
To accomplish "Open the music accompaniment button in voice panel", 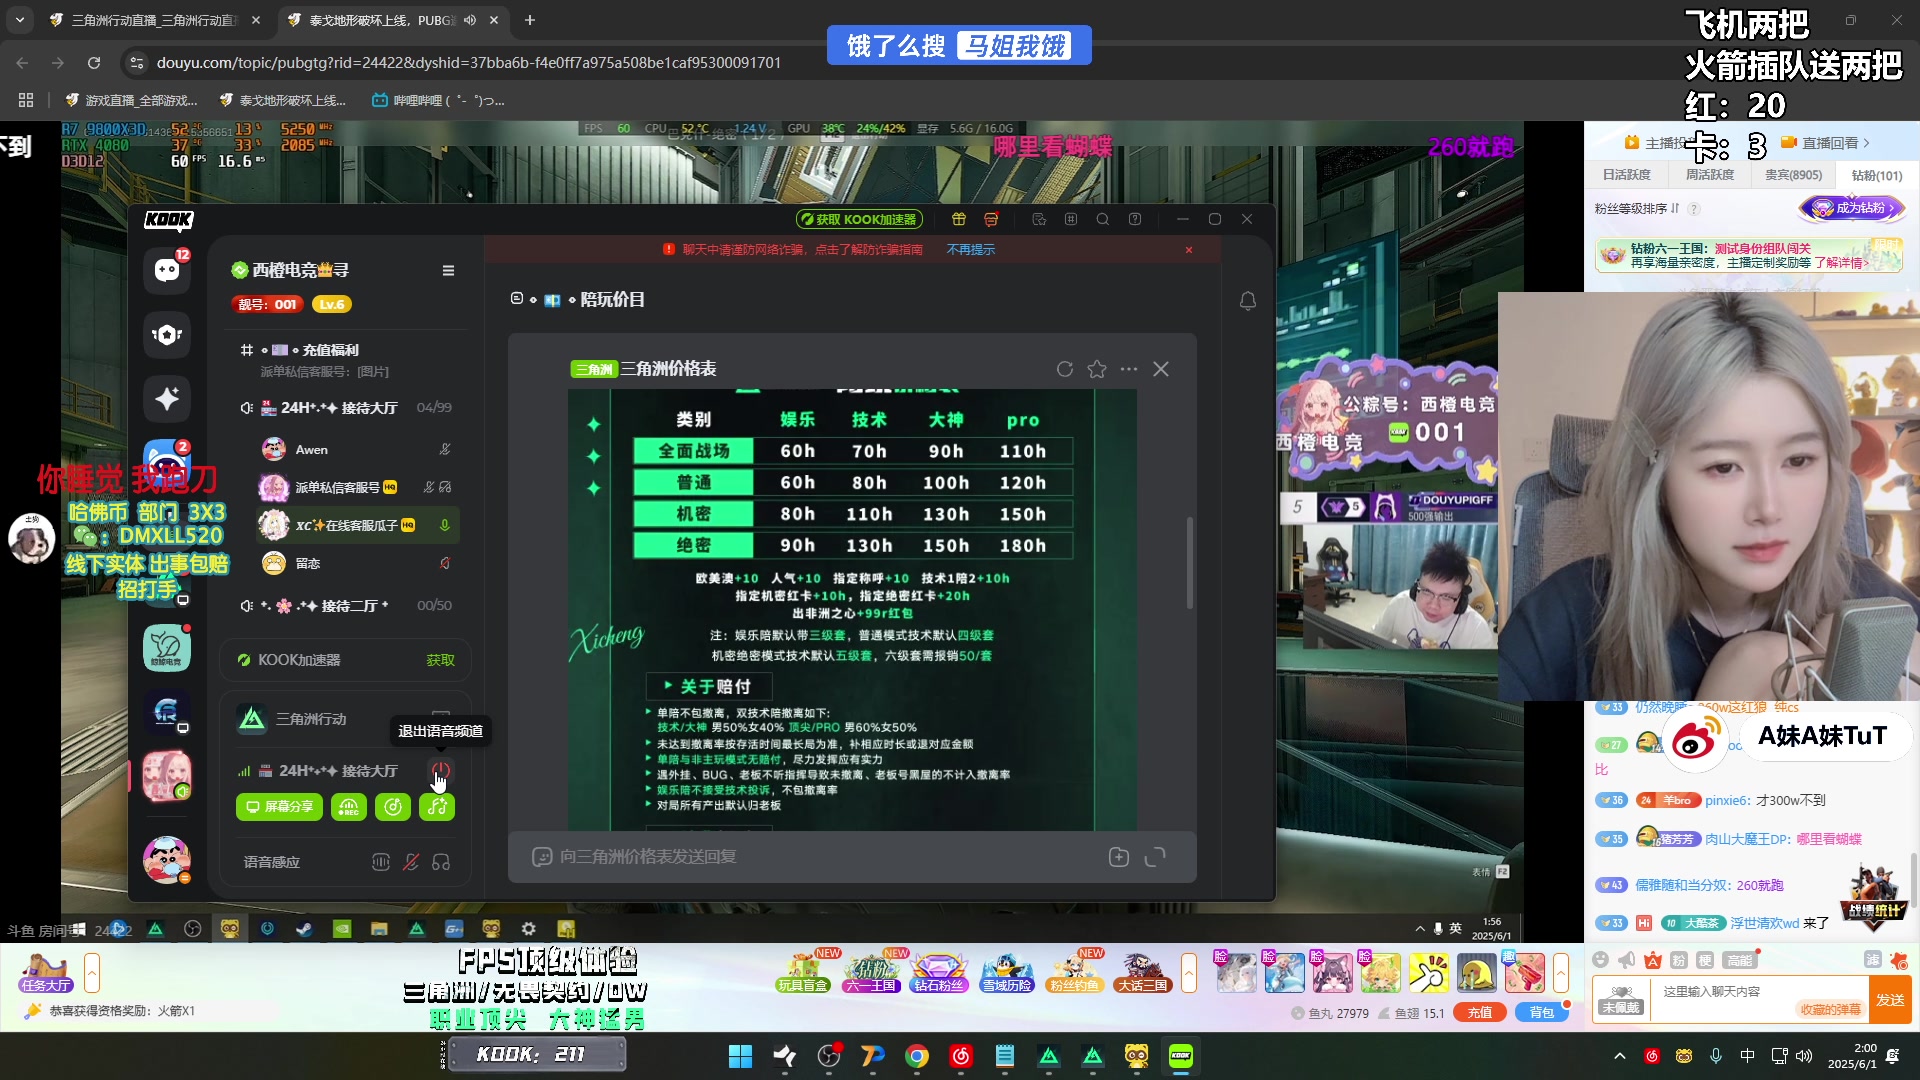I will coord(393,807).
